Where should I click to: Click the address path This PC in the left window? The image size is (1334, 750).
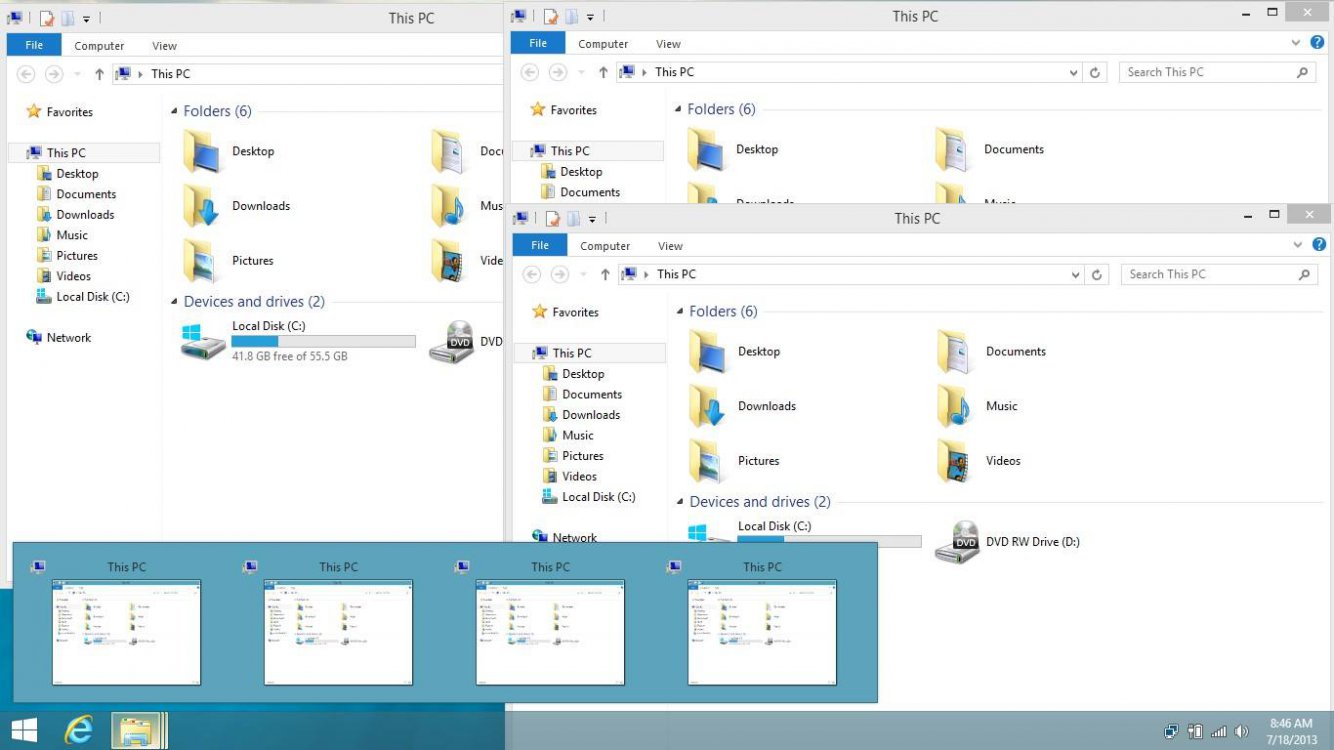point(170,74)
